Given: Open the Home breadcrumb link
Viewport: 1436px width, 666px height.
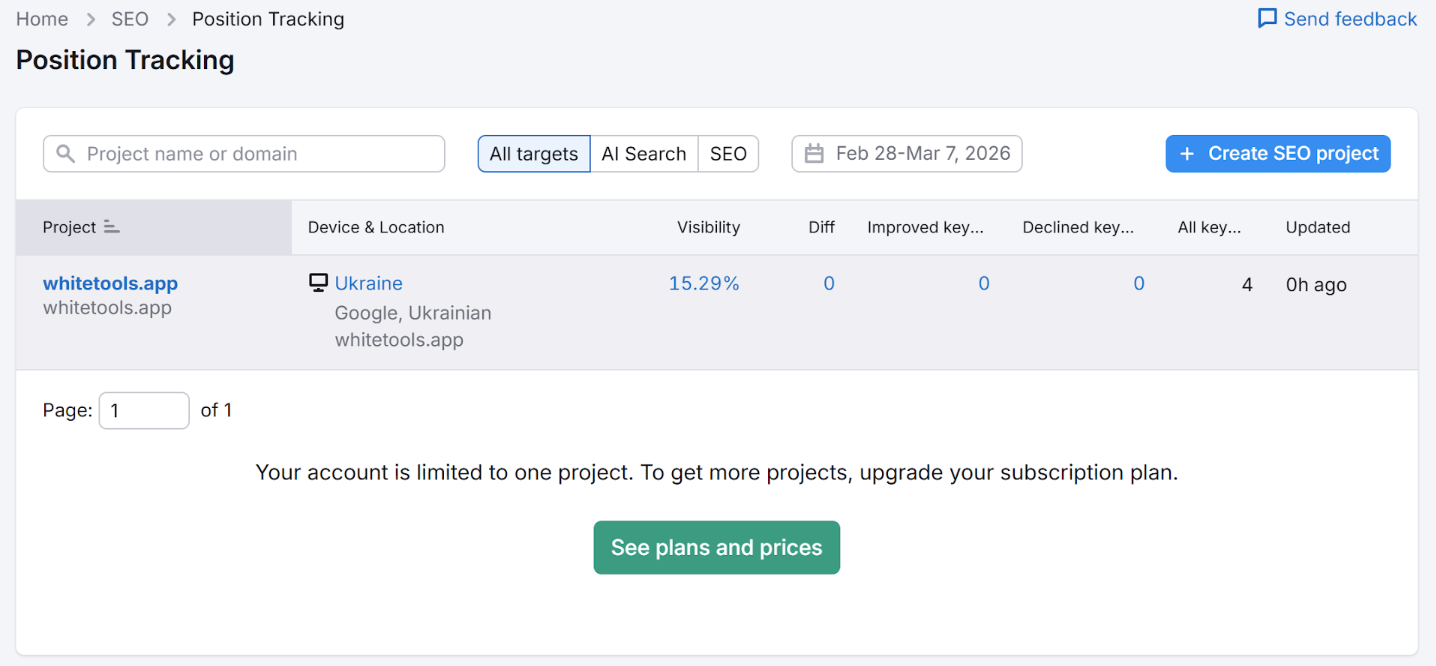Looking at the screenshot, I should (42, 19).
